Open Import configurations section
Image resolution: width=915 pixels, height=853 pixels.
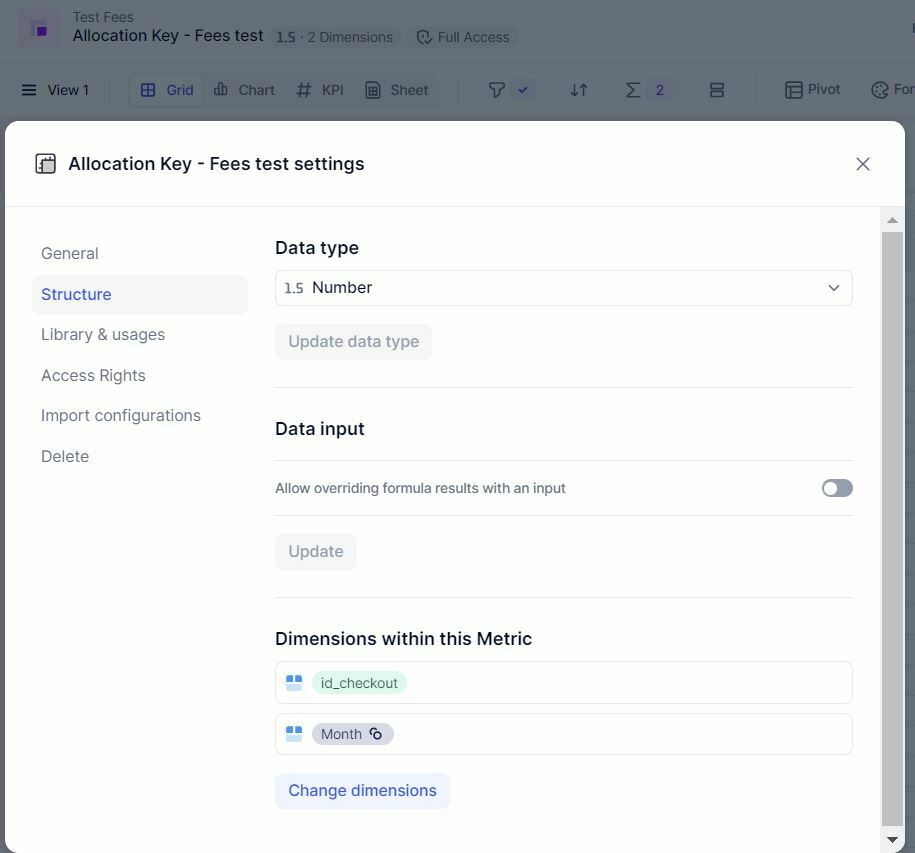point(120,415)
